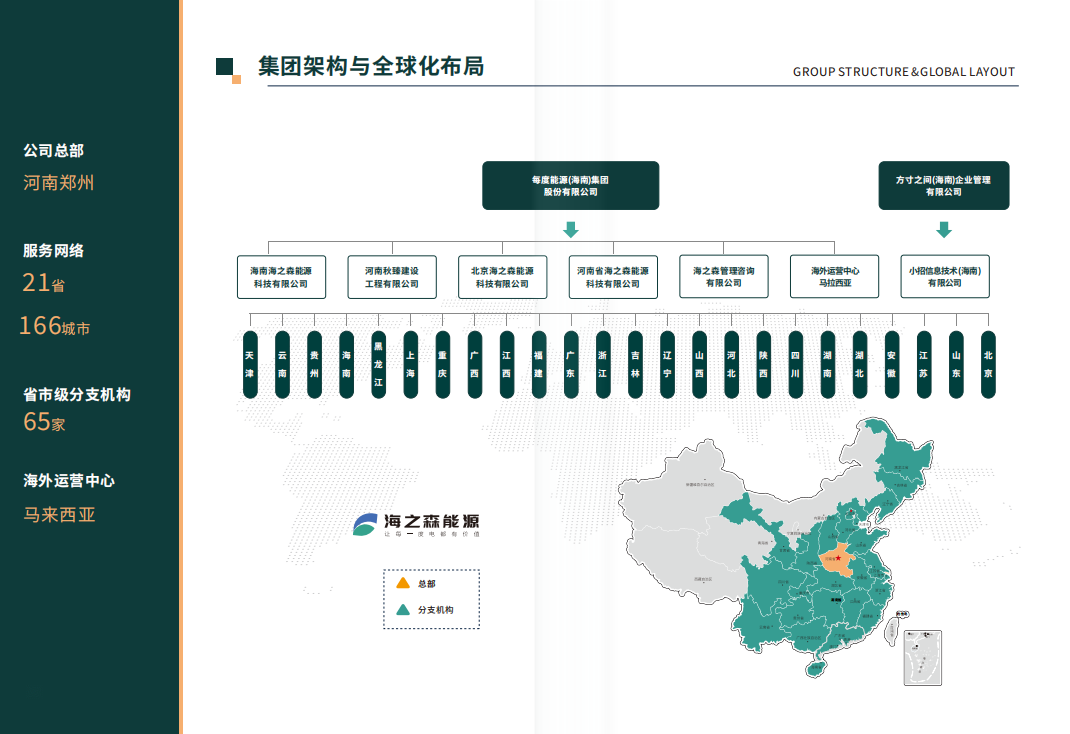The image size is (1070, 734).
Task: Select the 福建 province pill
Action: coord(539,364)
